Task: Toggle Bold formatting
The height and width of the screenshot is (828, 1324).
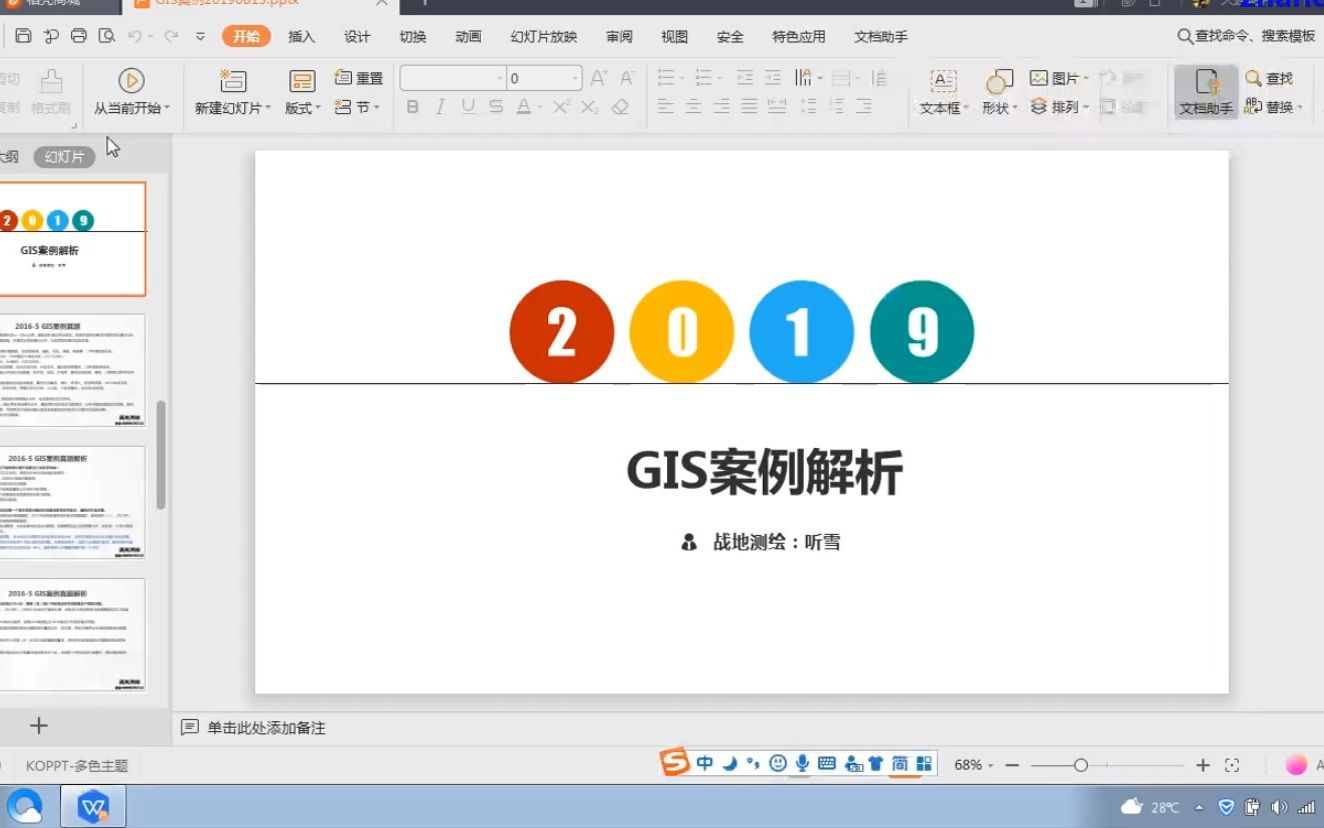Action: click(x=412, y=107)
